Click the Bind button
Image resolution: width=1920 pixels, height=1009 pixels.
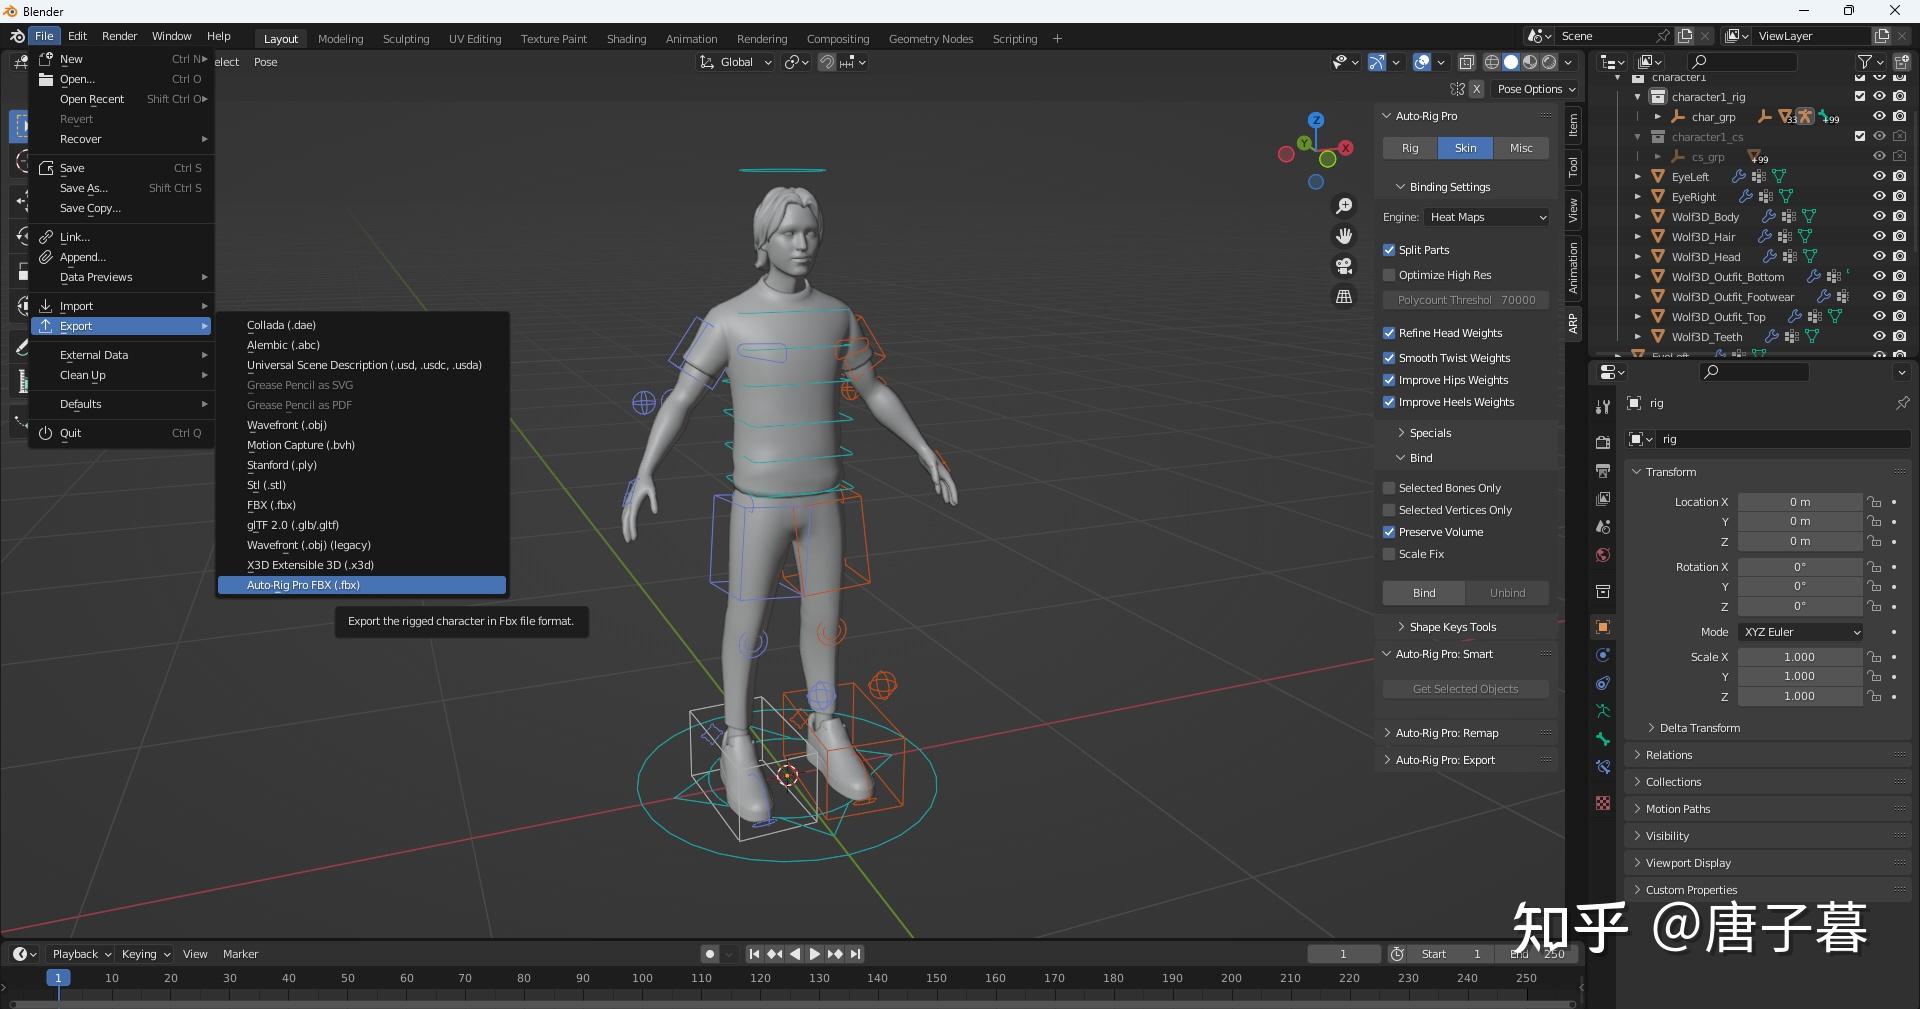point(1424,593)
